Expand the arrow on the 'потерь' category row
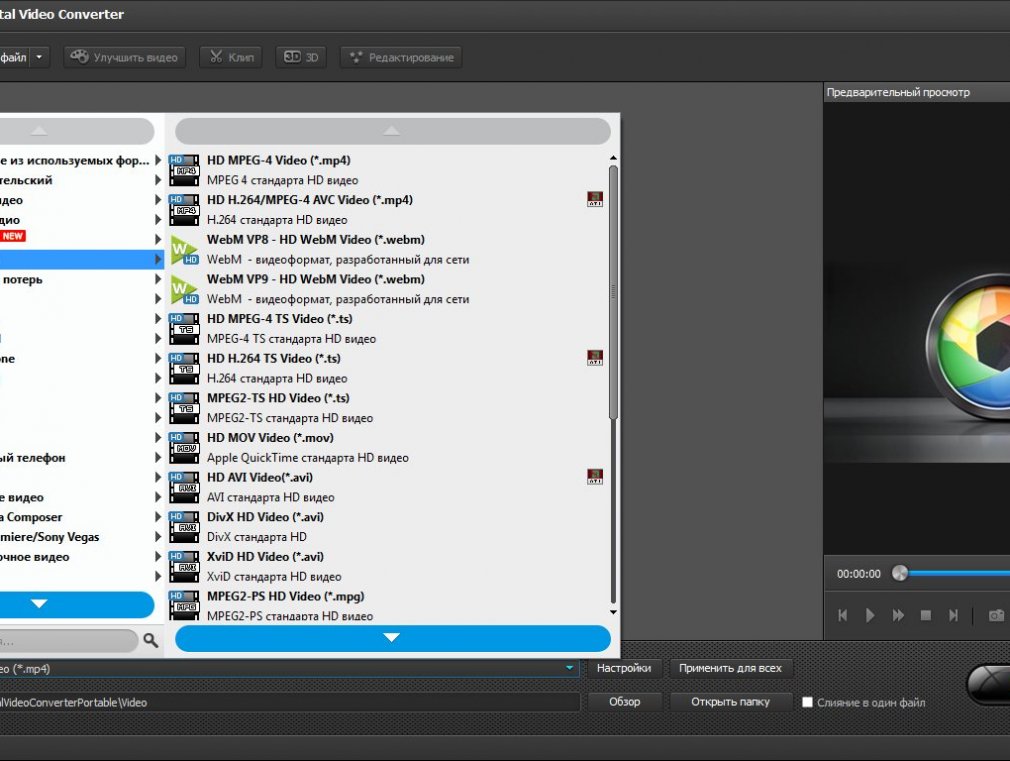Viewport: 1010px width, 761px height. [158, 279]
